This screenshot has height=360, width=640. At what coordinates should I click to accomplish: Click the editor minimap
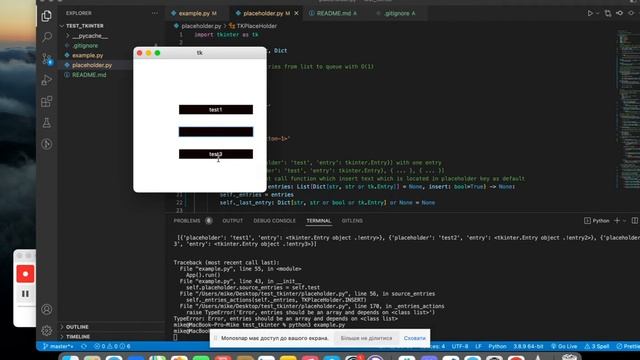coord(628,110)
